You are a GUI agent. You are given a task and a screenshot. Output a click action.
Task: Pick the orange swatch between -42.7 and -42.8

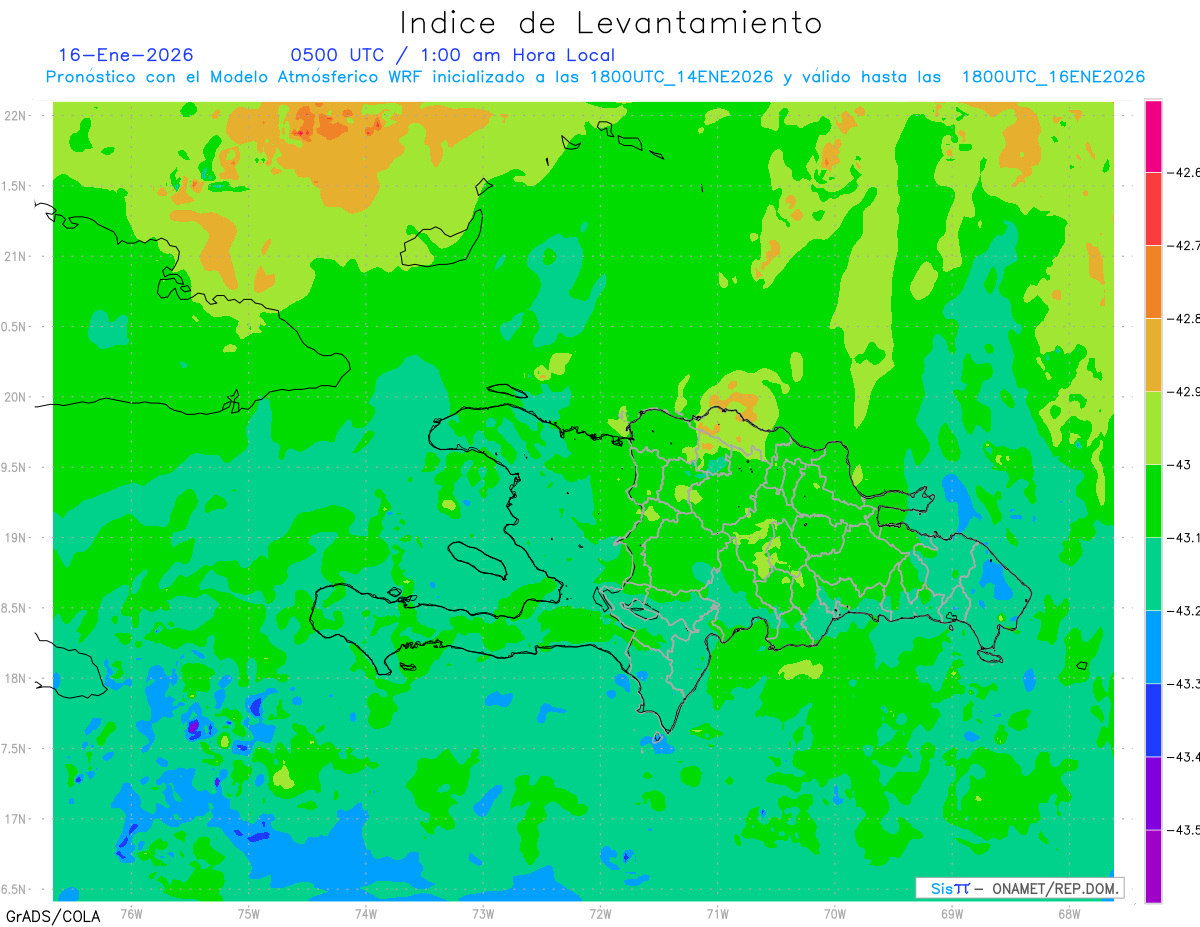coord(1153,282)
